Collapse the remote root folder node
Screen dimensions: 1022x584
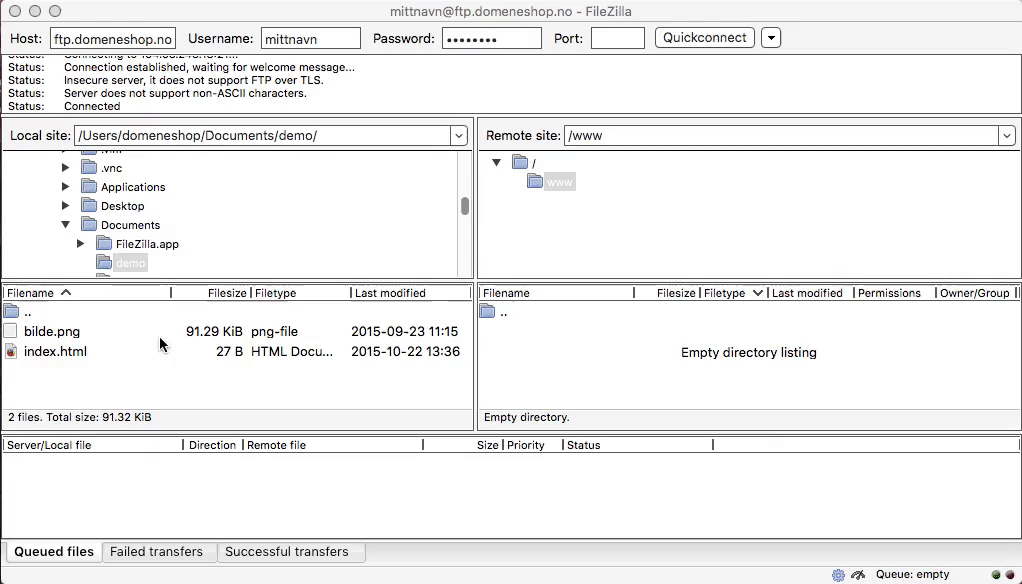(x=497, y=162)
